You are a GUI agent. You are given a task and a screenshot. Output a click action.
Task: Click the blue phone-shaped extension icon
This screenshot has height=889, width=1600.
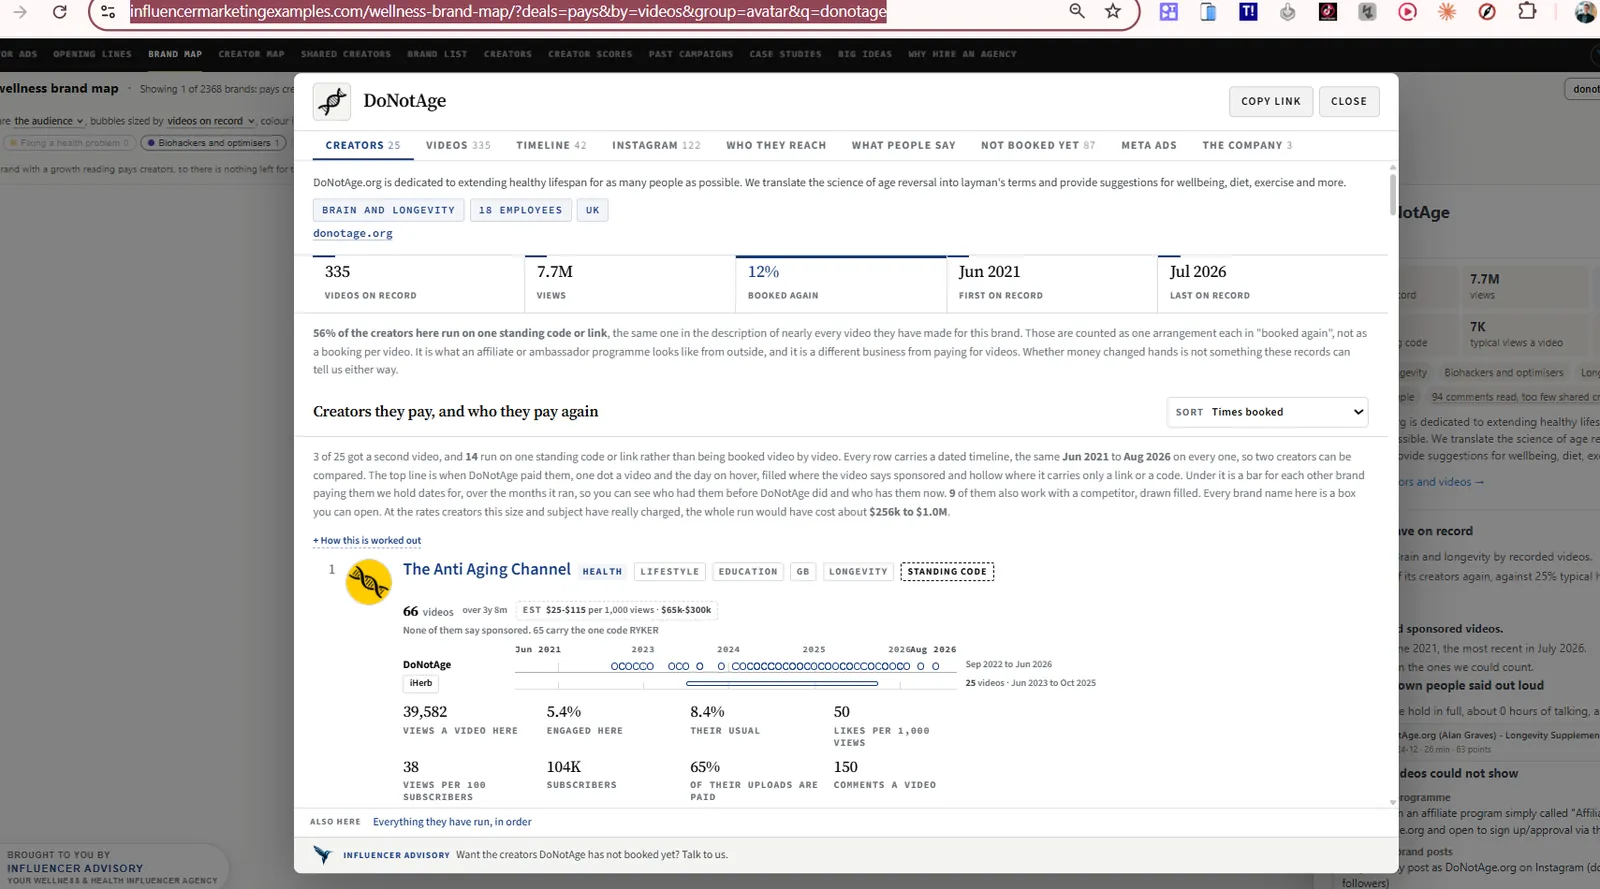(x=1208, y=12)
